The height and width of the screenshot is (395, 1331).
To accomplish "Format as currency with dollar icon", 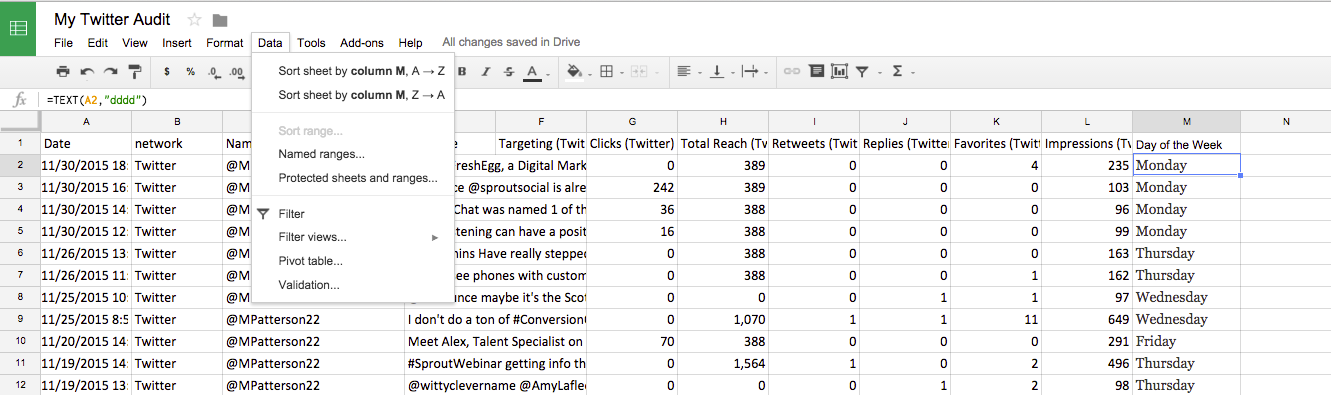I will [x=166, y=72].
